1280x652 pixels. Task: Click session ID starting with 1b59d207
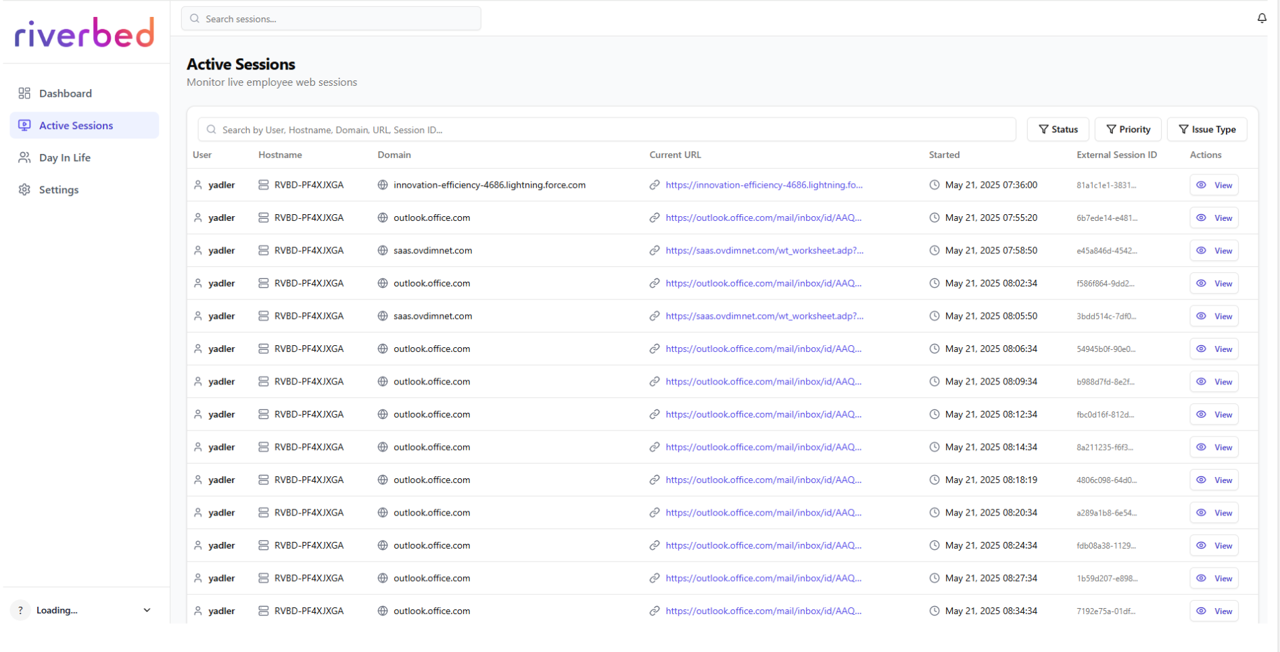(1106, 578)
